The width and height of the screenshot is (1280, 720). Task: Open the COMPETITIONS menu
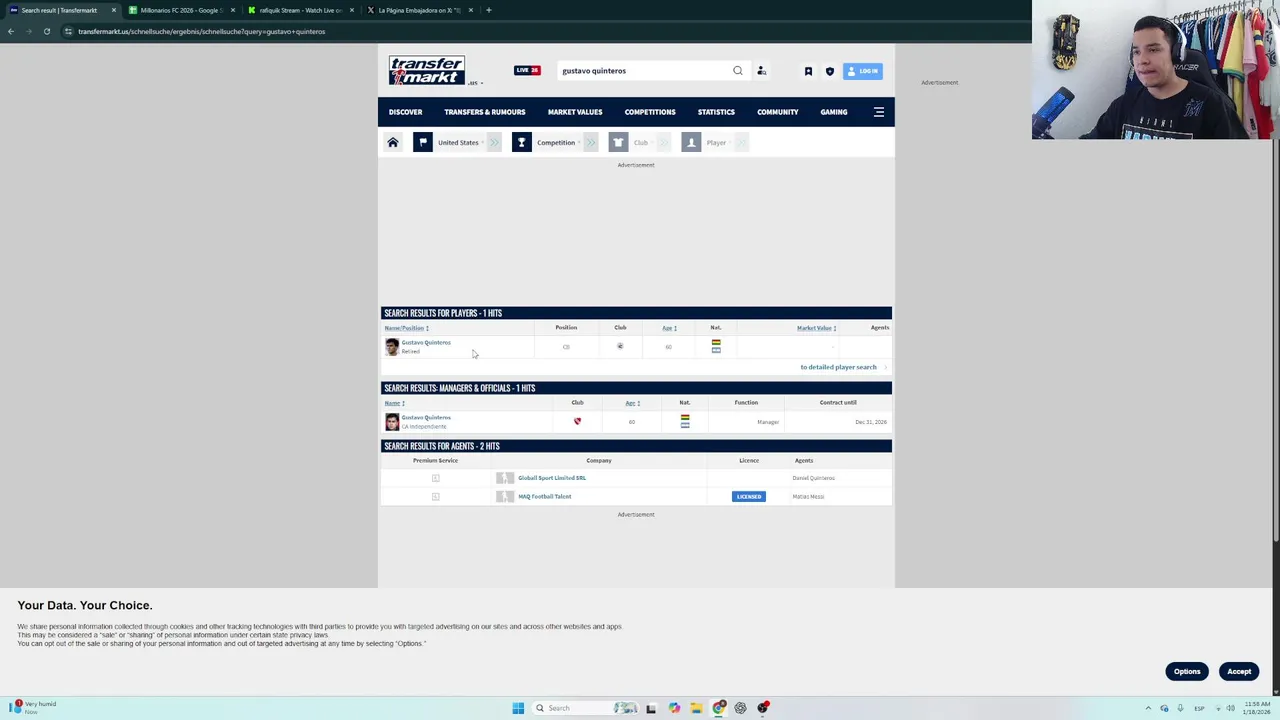click(650, 112)
